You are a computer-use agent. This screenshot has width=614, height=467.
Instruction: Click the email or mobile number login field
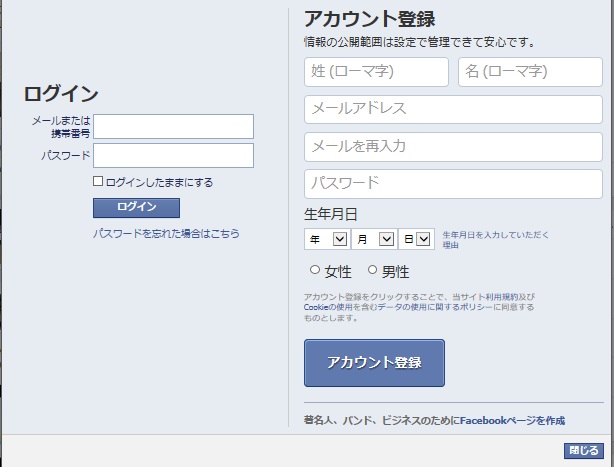pyautogui.click(x=173, y=126)
